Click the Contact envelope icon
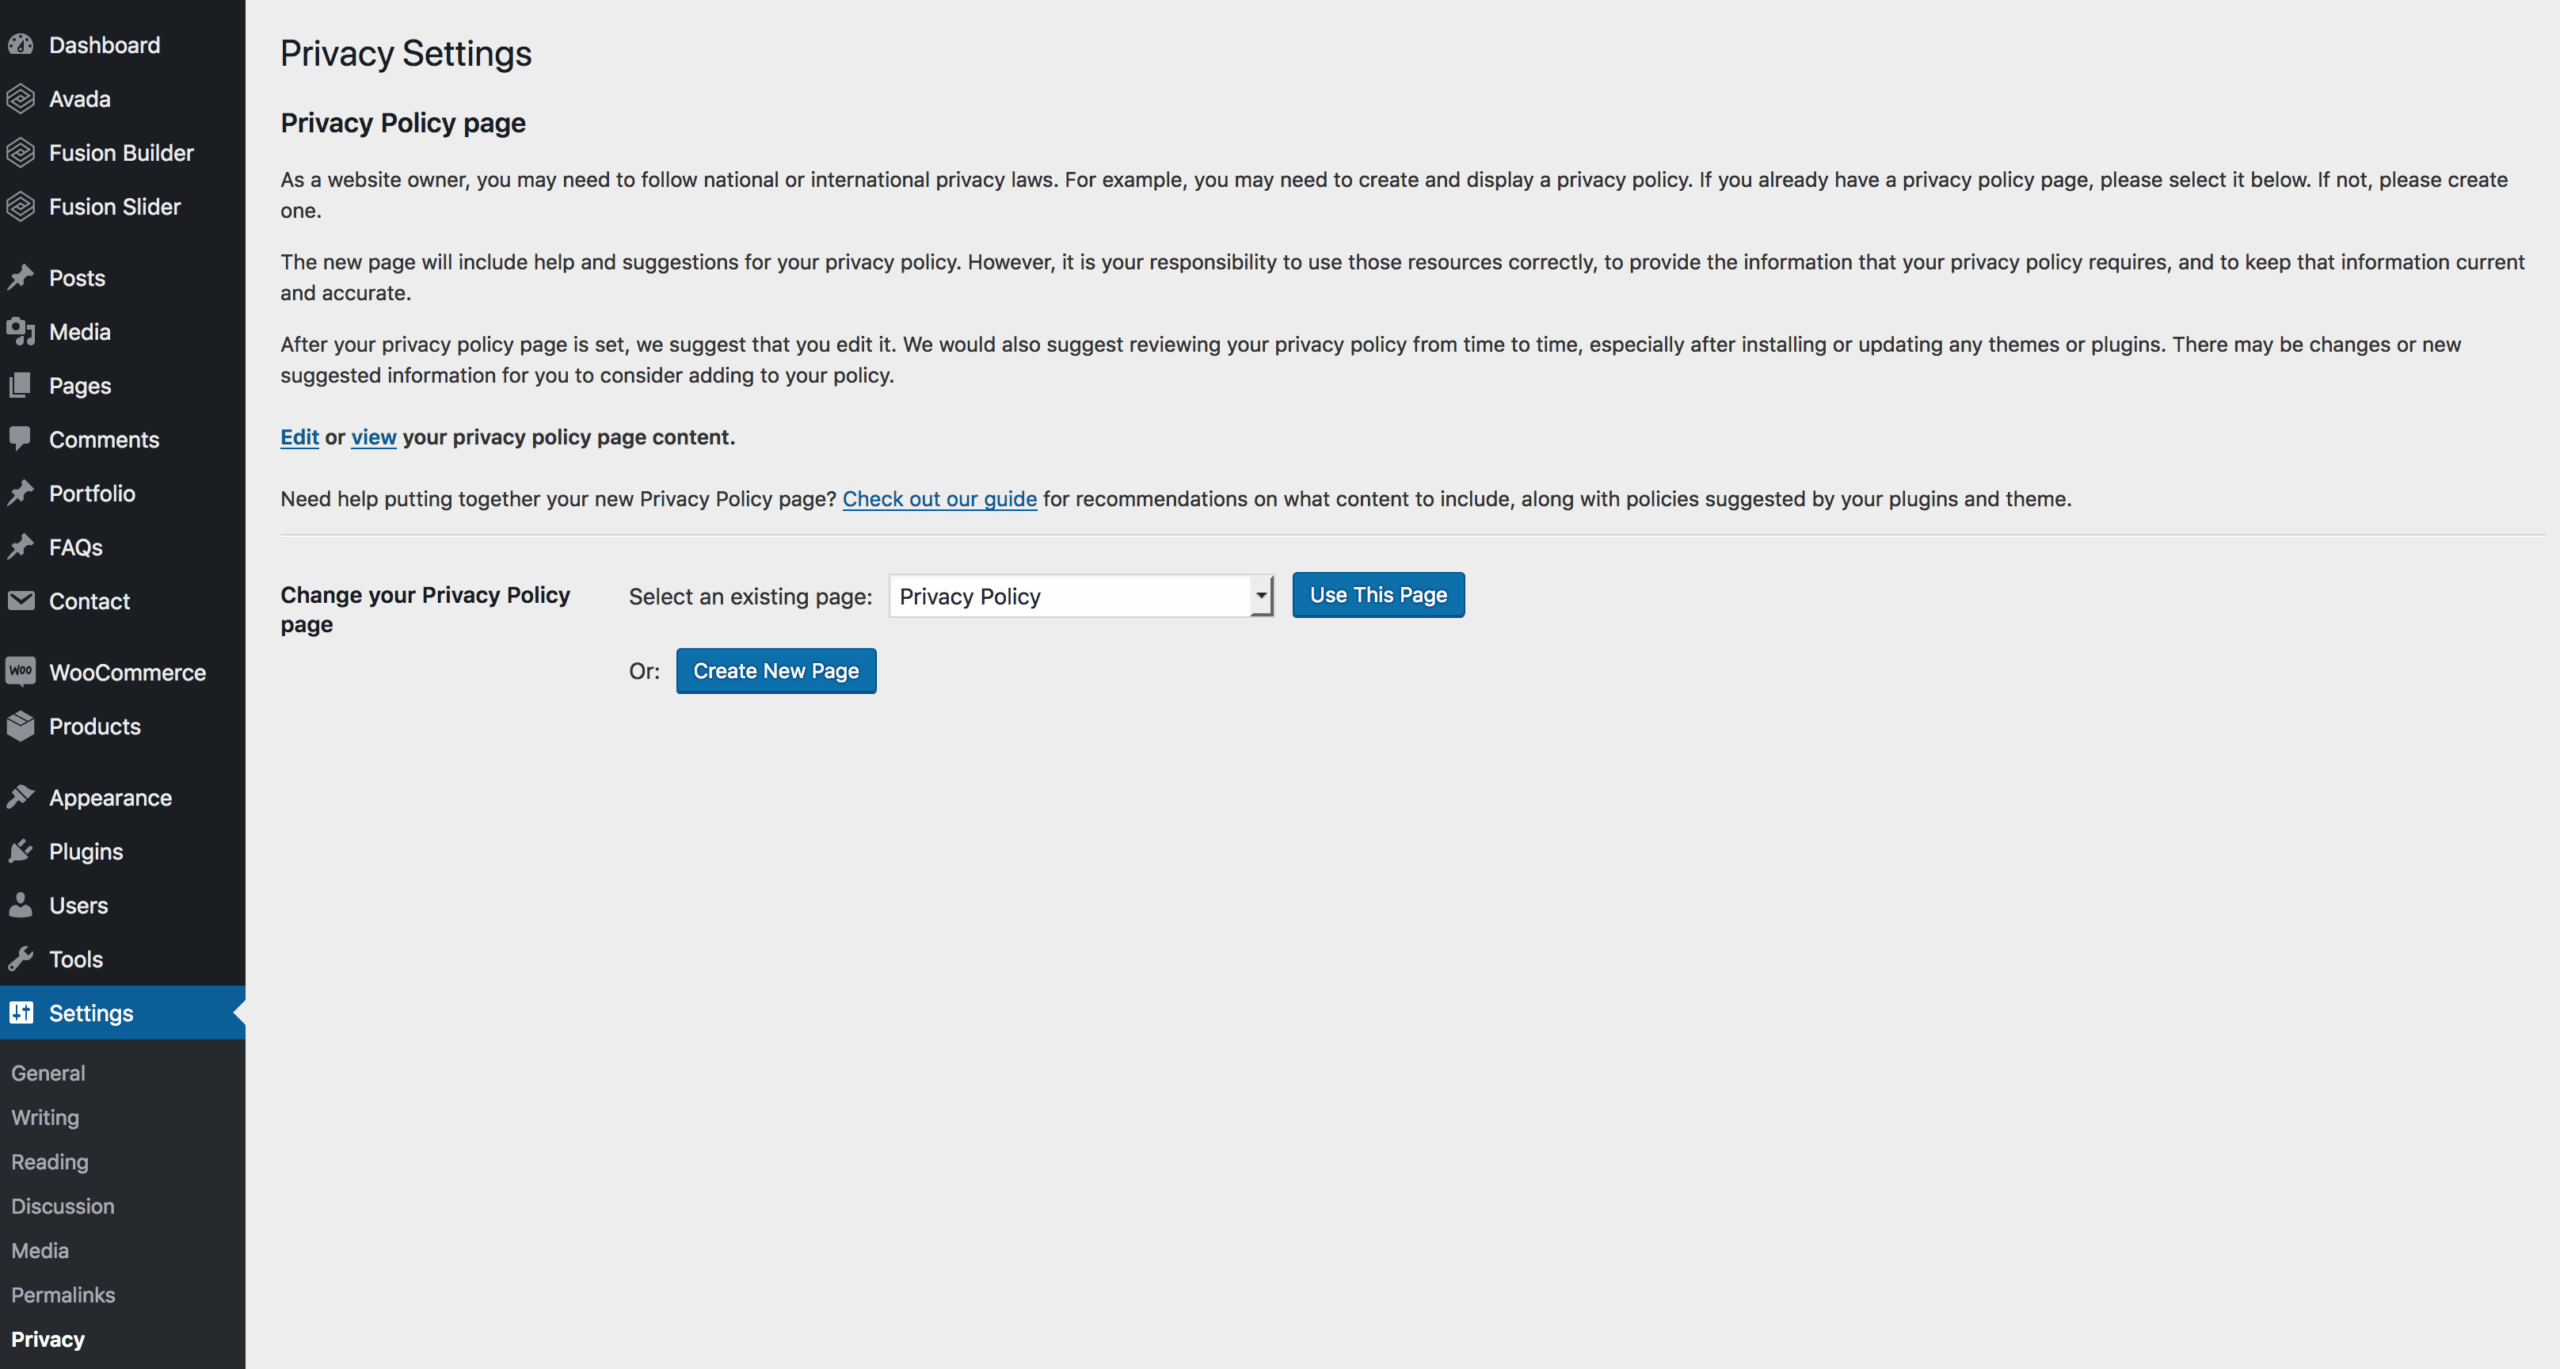Screen dimensions: 2560x1369 [x=22, y=600]
